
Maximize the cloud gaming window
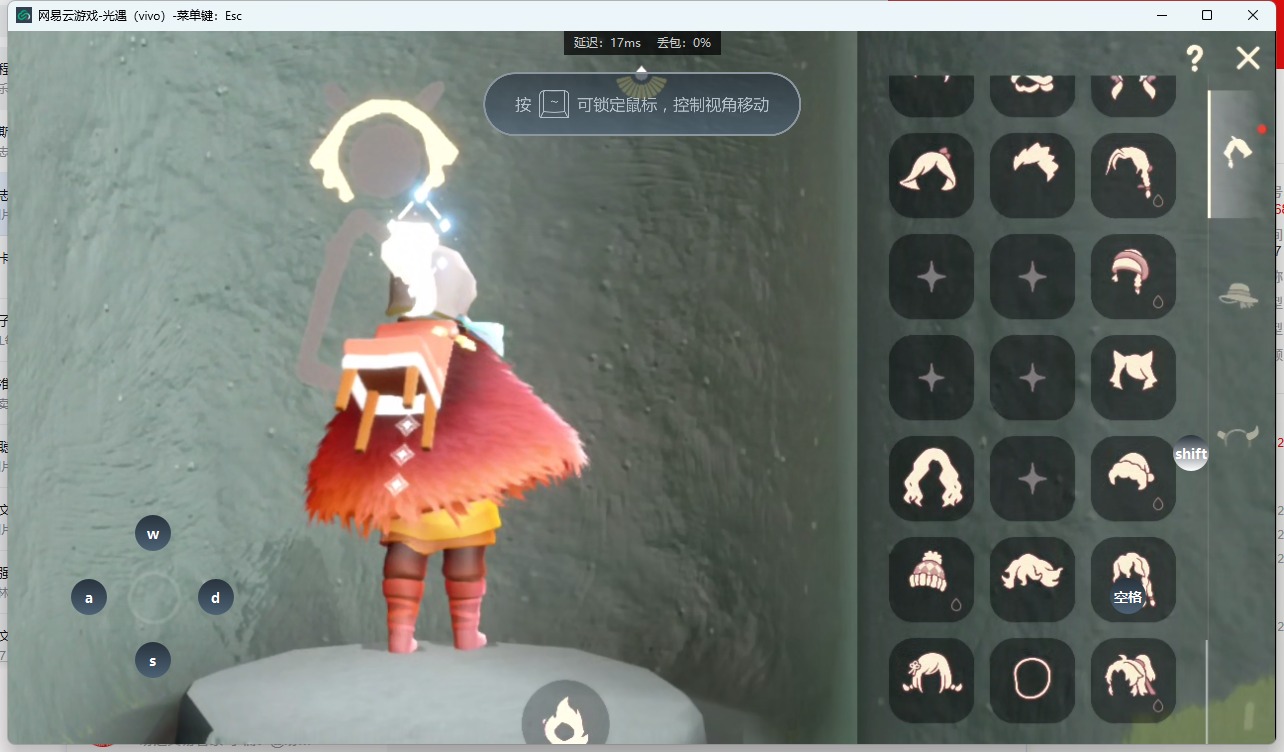[1207, 15]
